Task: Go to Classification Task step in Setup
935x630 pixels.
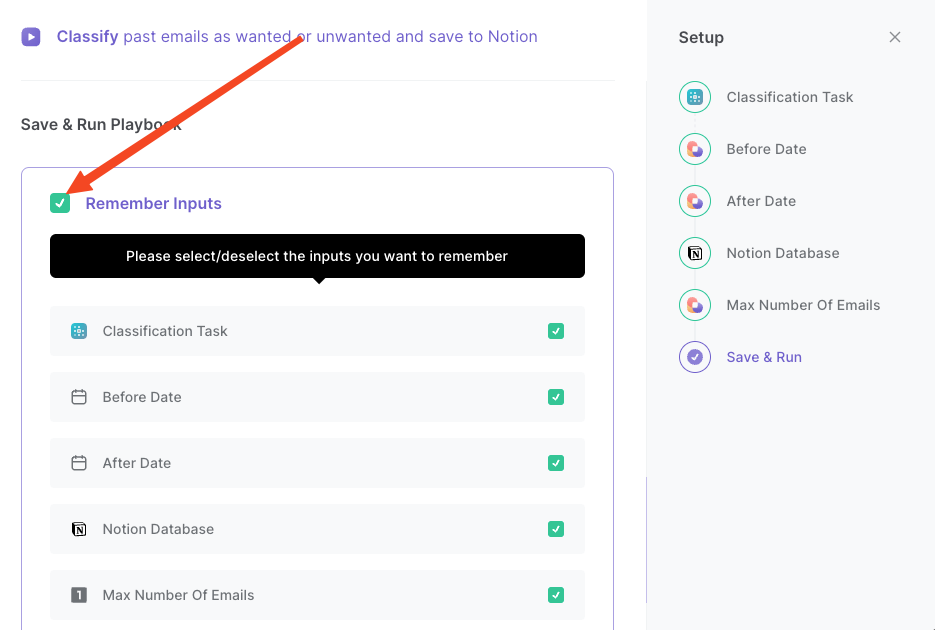Action: (x=790, y=97)
